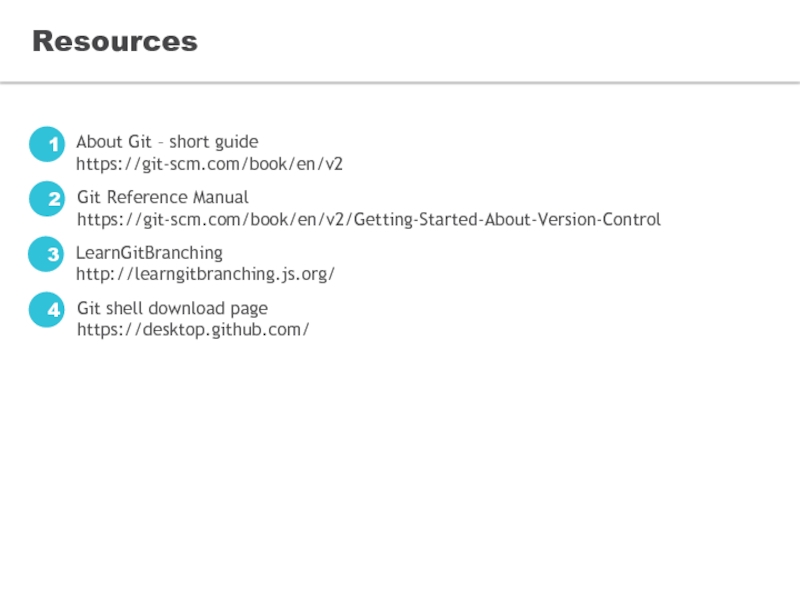Open the learngitbranching.js.org link
This screenshot has height=600, width=800.
[205, 274]
